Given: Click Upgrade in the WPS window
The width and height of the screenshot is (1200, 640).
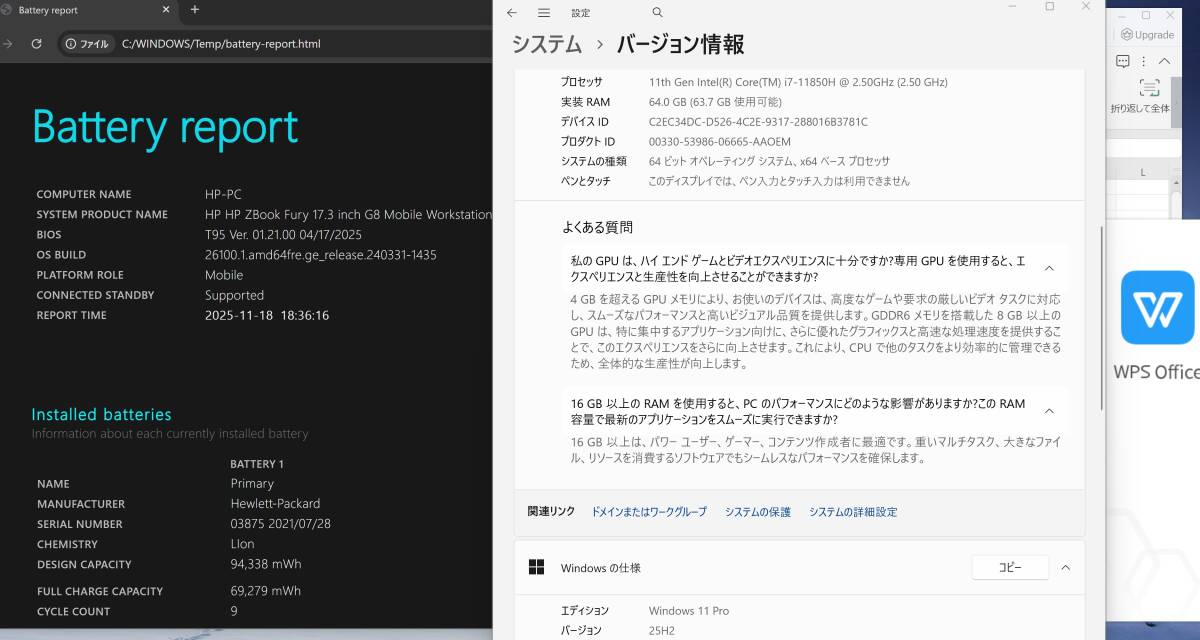Looking at the screenshot, I should pos(1147,35).
